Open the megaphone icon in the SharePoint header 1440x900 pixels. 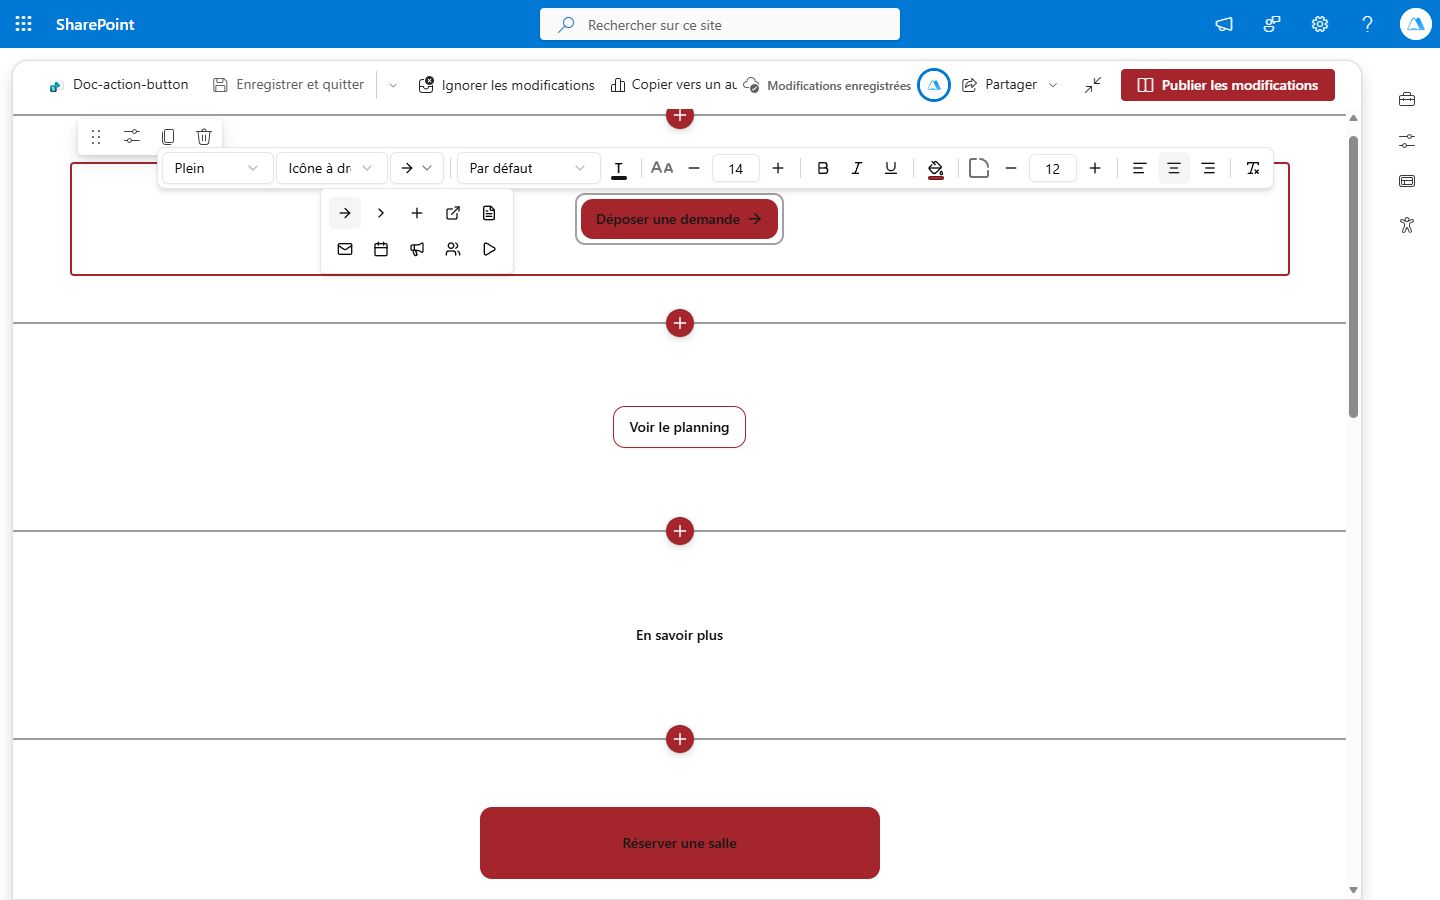pos(1224,24)
